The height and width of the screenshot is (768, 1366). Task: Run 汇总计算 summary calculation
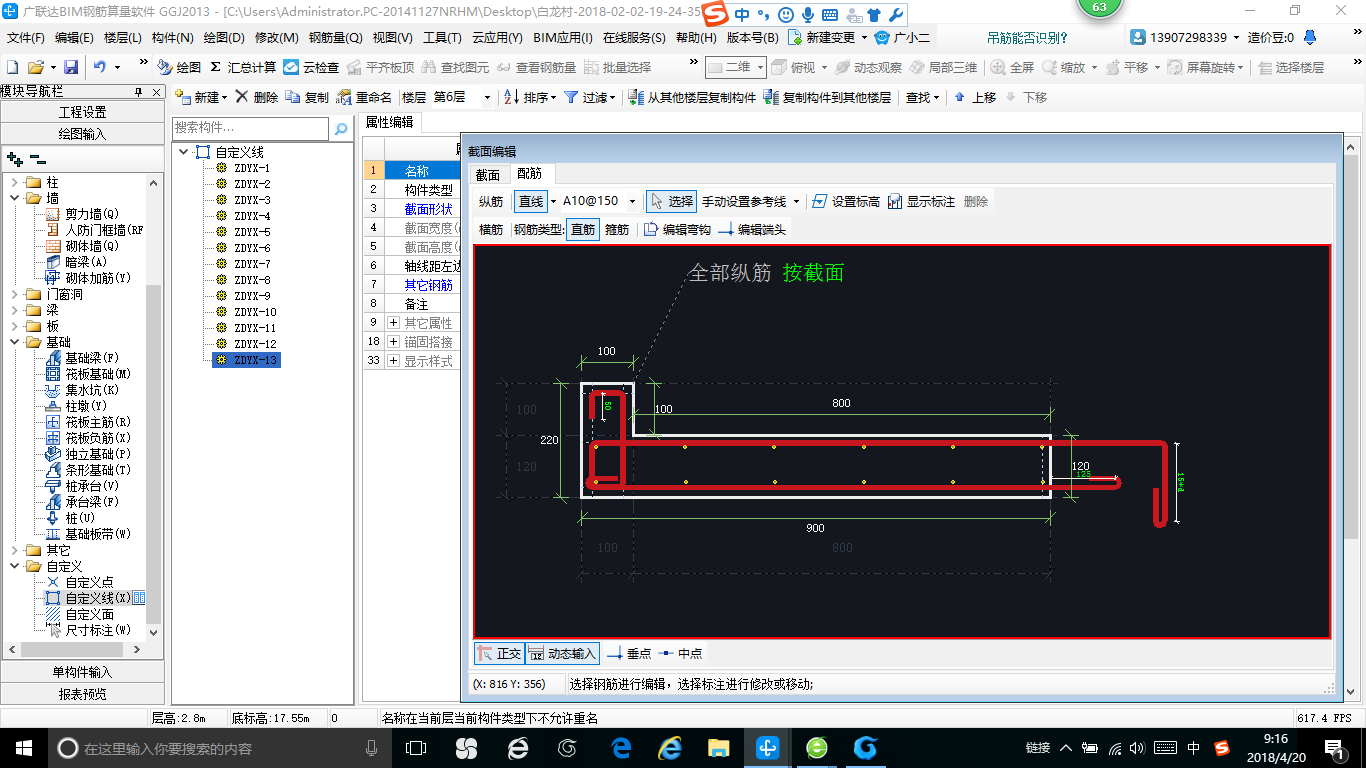[243, 67]
